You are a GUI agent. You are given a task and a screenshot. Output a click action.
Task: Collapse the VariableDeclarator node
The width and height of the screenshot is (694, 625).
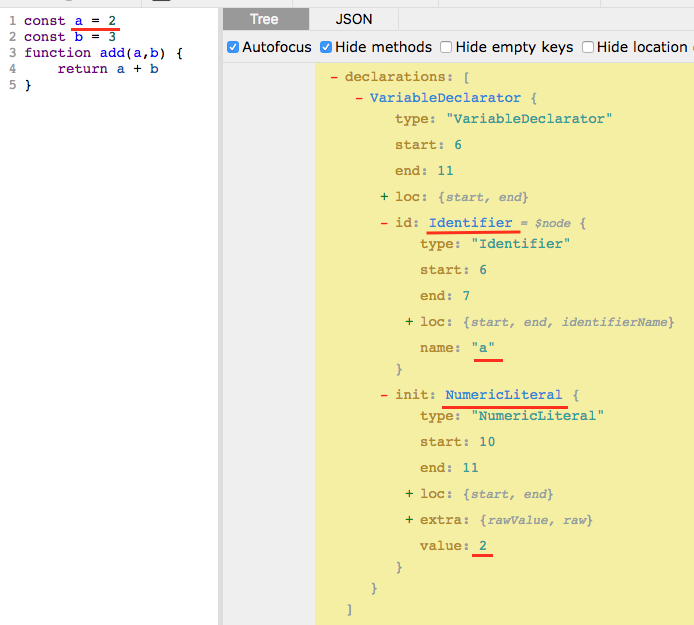coord(359,98)
